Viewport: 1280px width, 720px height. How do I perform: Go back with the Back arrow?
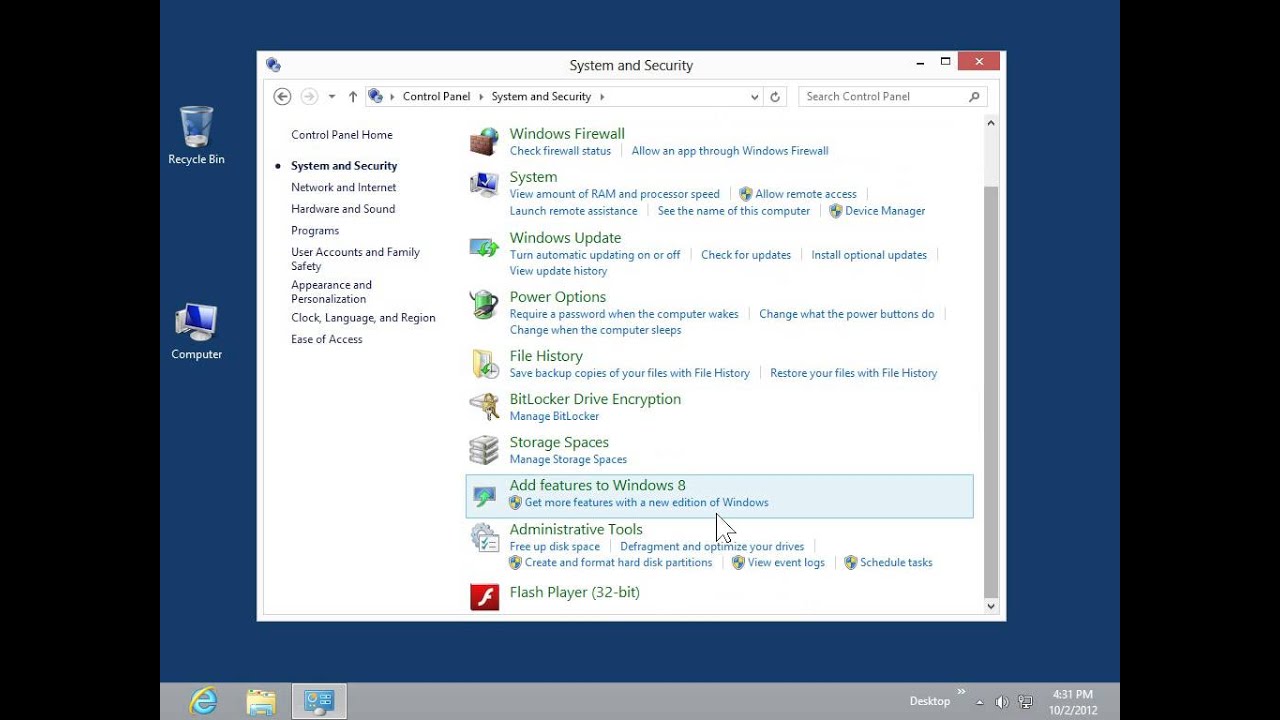point(282,97)
